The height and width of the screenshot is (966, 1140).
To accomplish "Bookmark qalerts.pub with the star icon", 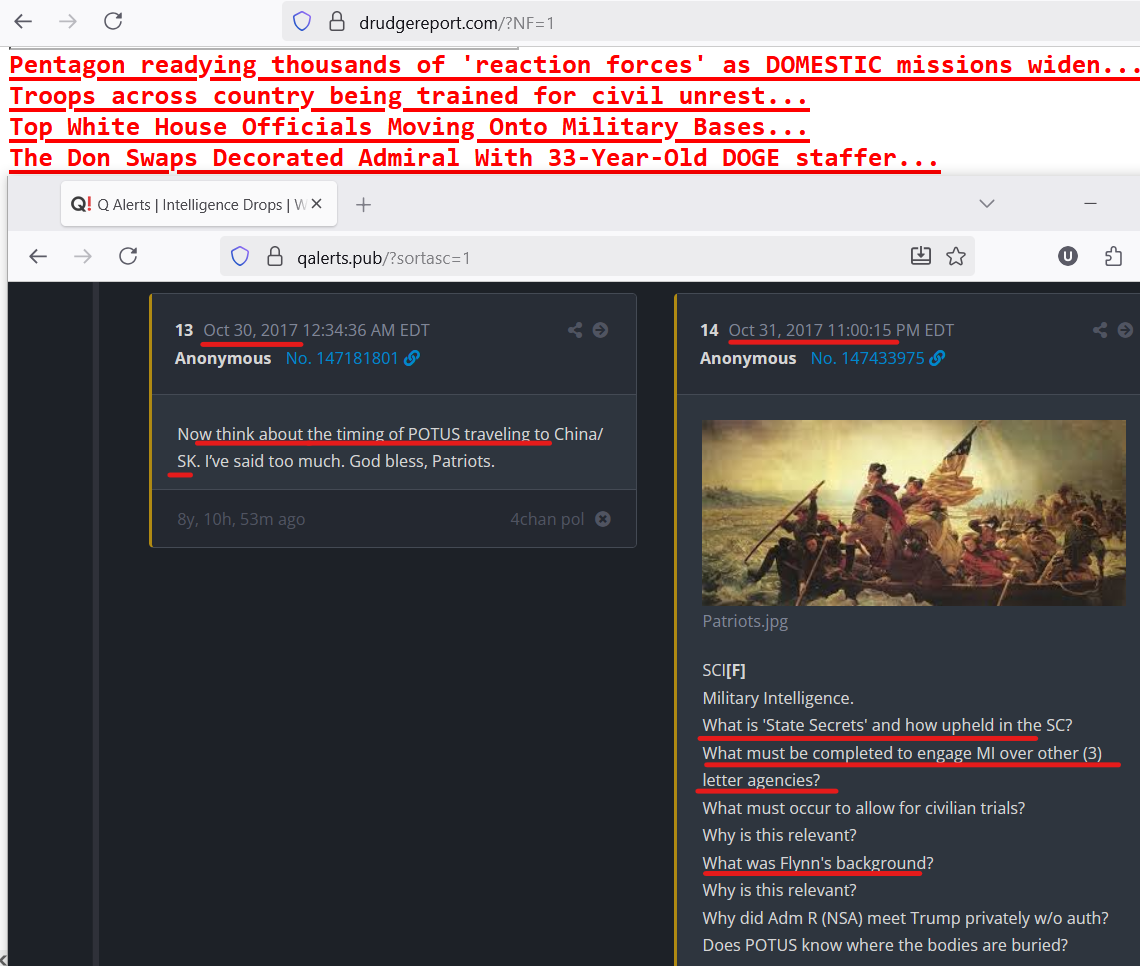I will (956, 256).
